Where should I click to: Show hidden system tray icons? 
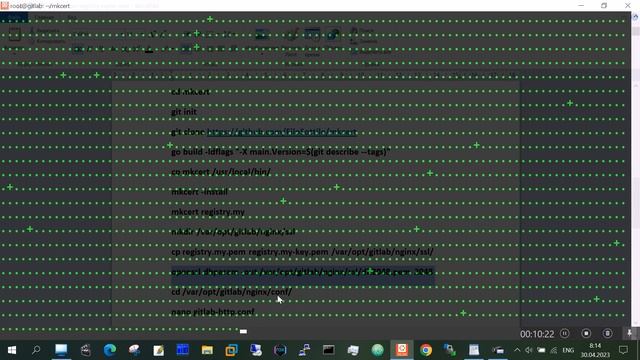click(x=517, y=350)
